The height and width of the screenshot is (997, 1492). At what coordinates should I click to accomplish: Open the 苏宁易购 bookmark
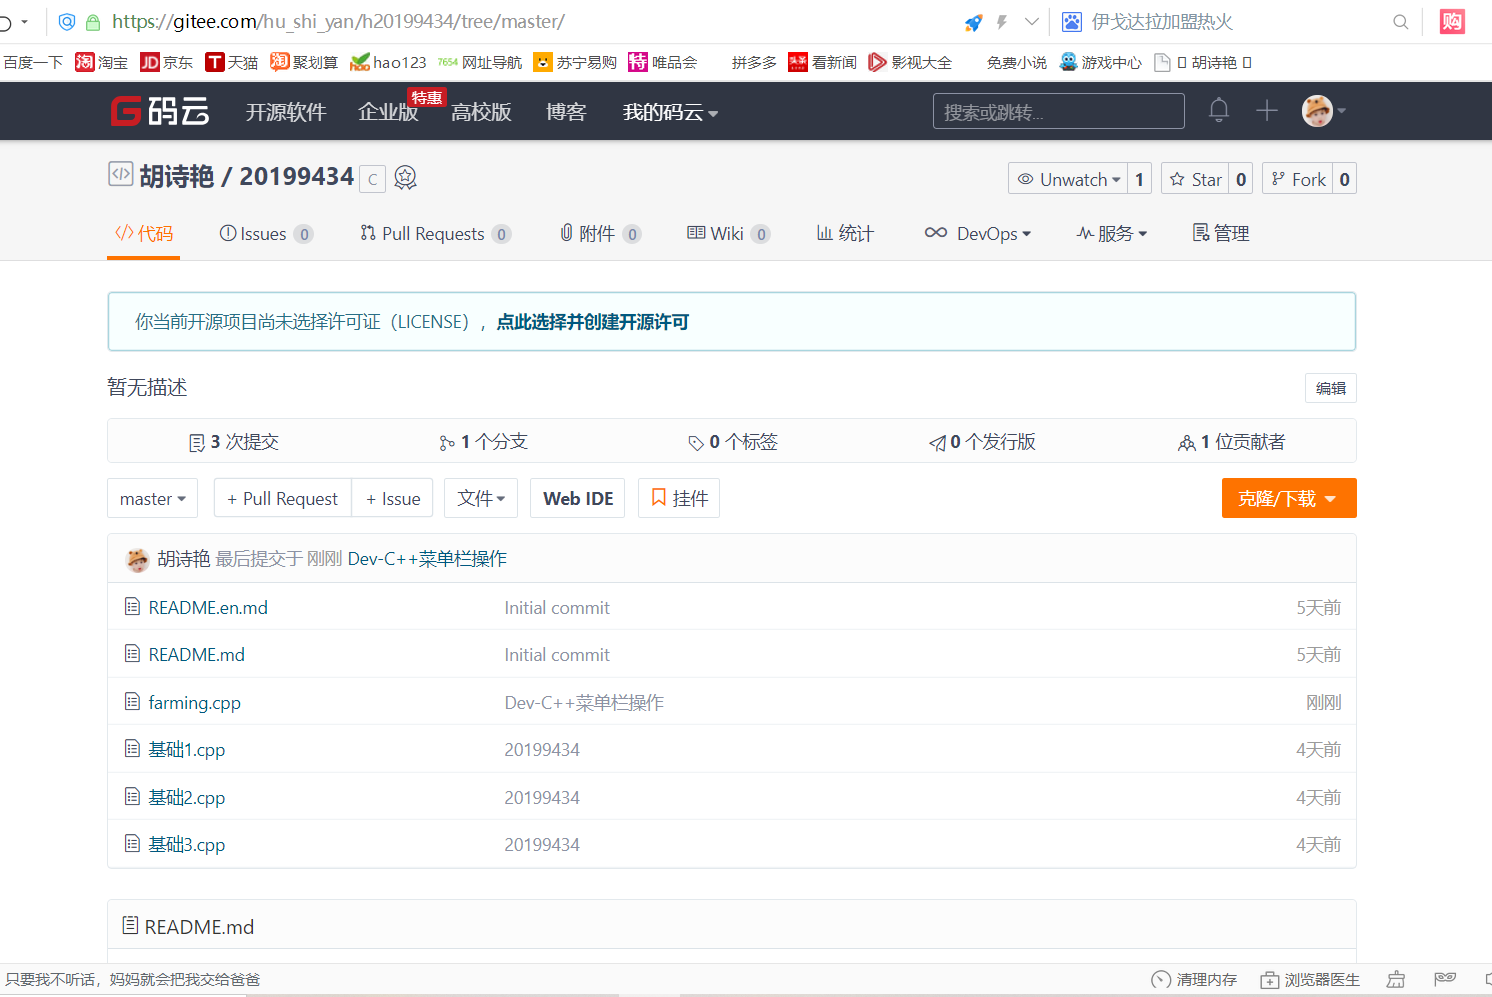[x=575, y=62]
